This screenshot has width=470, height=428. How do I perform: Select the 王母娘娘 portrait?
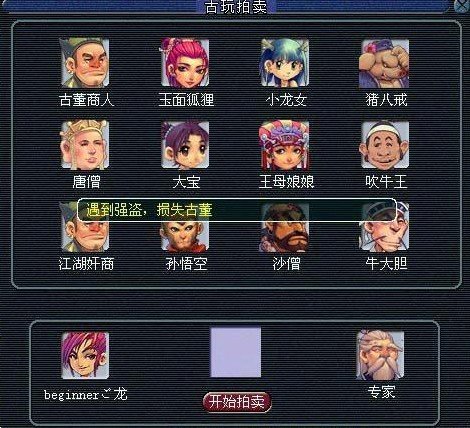tap(285, 145)
